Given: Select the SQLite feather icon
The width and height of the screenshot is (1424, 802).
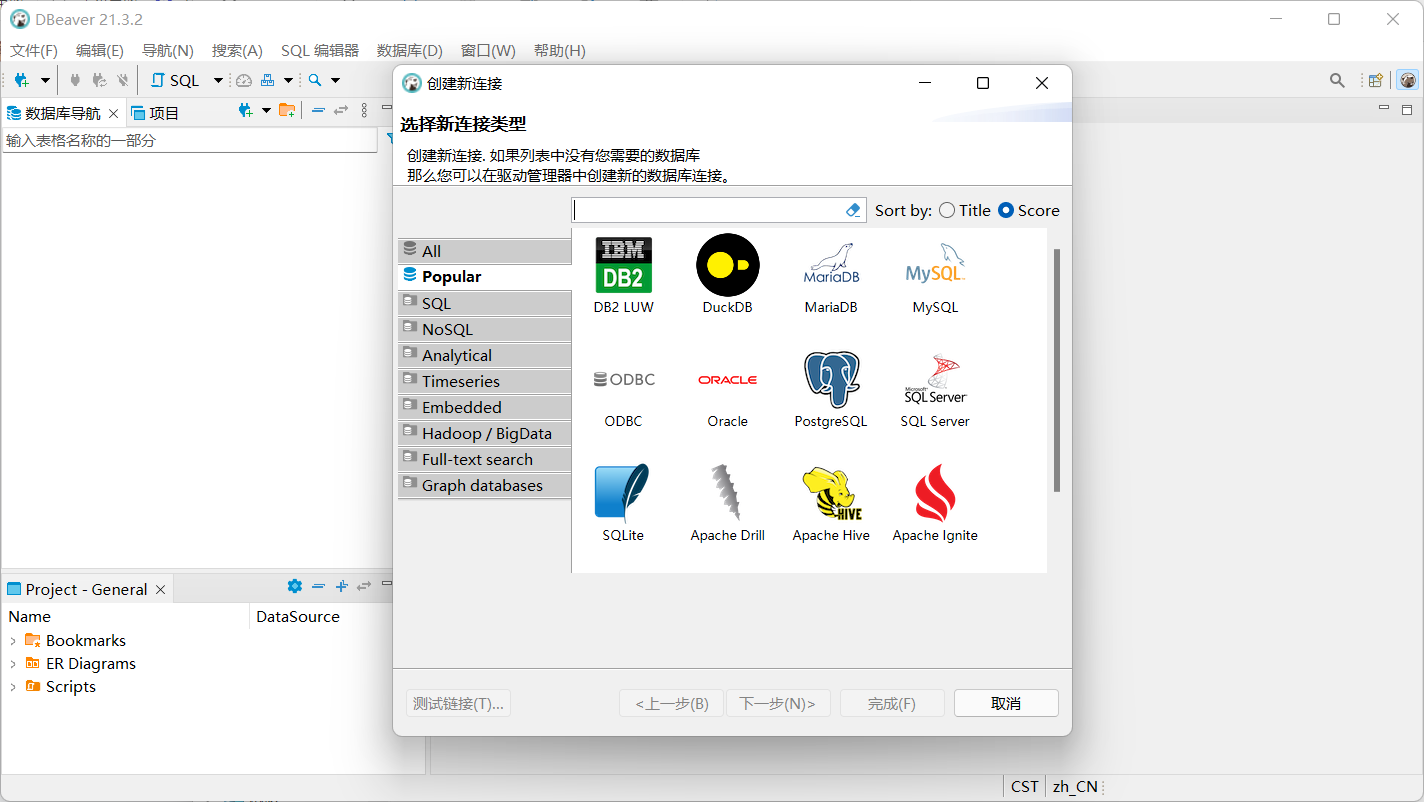Looking at the screenshot, I should 623,493.
